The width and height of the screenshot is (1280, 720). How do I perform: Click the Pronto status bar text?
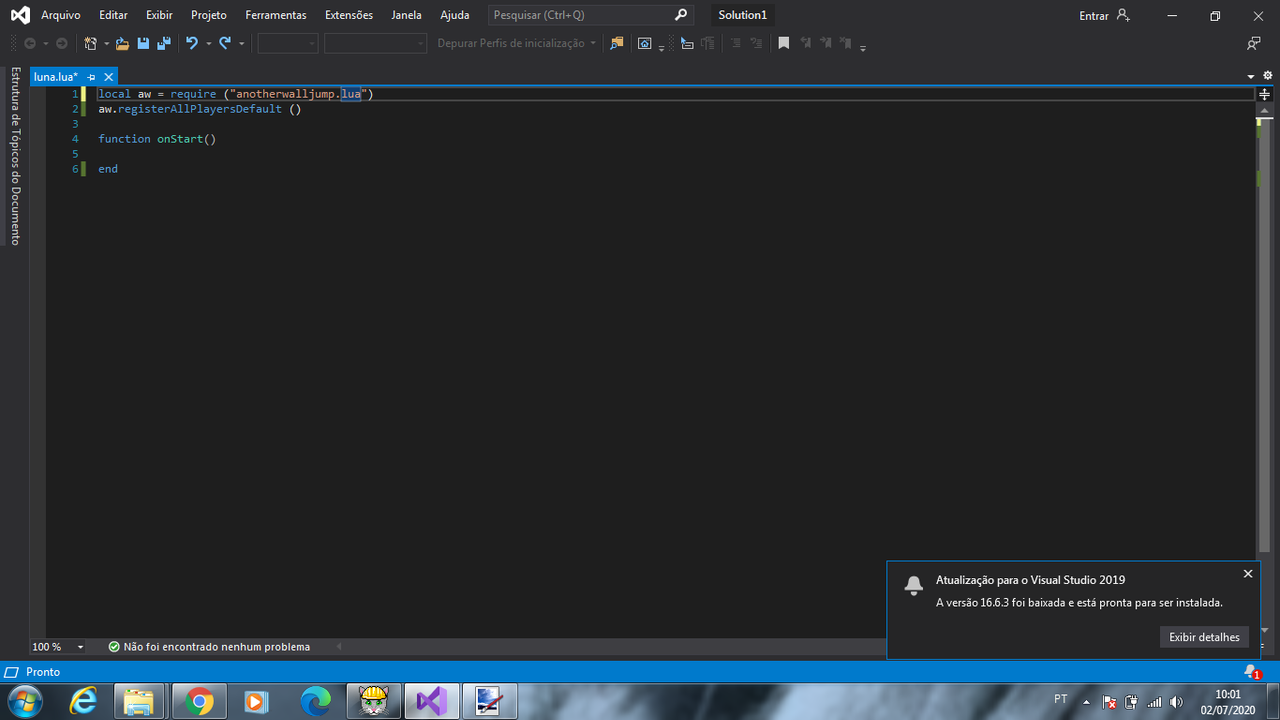click(43, 672)
